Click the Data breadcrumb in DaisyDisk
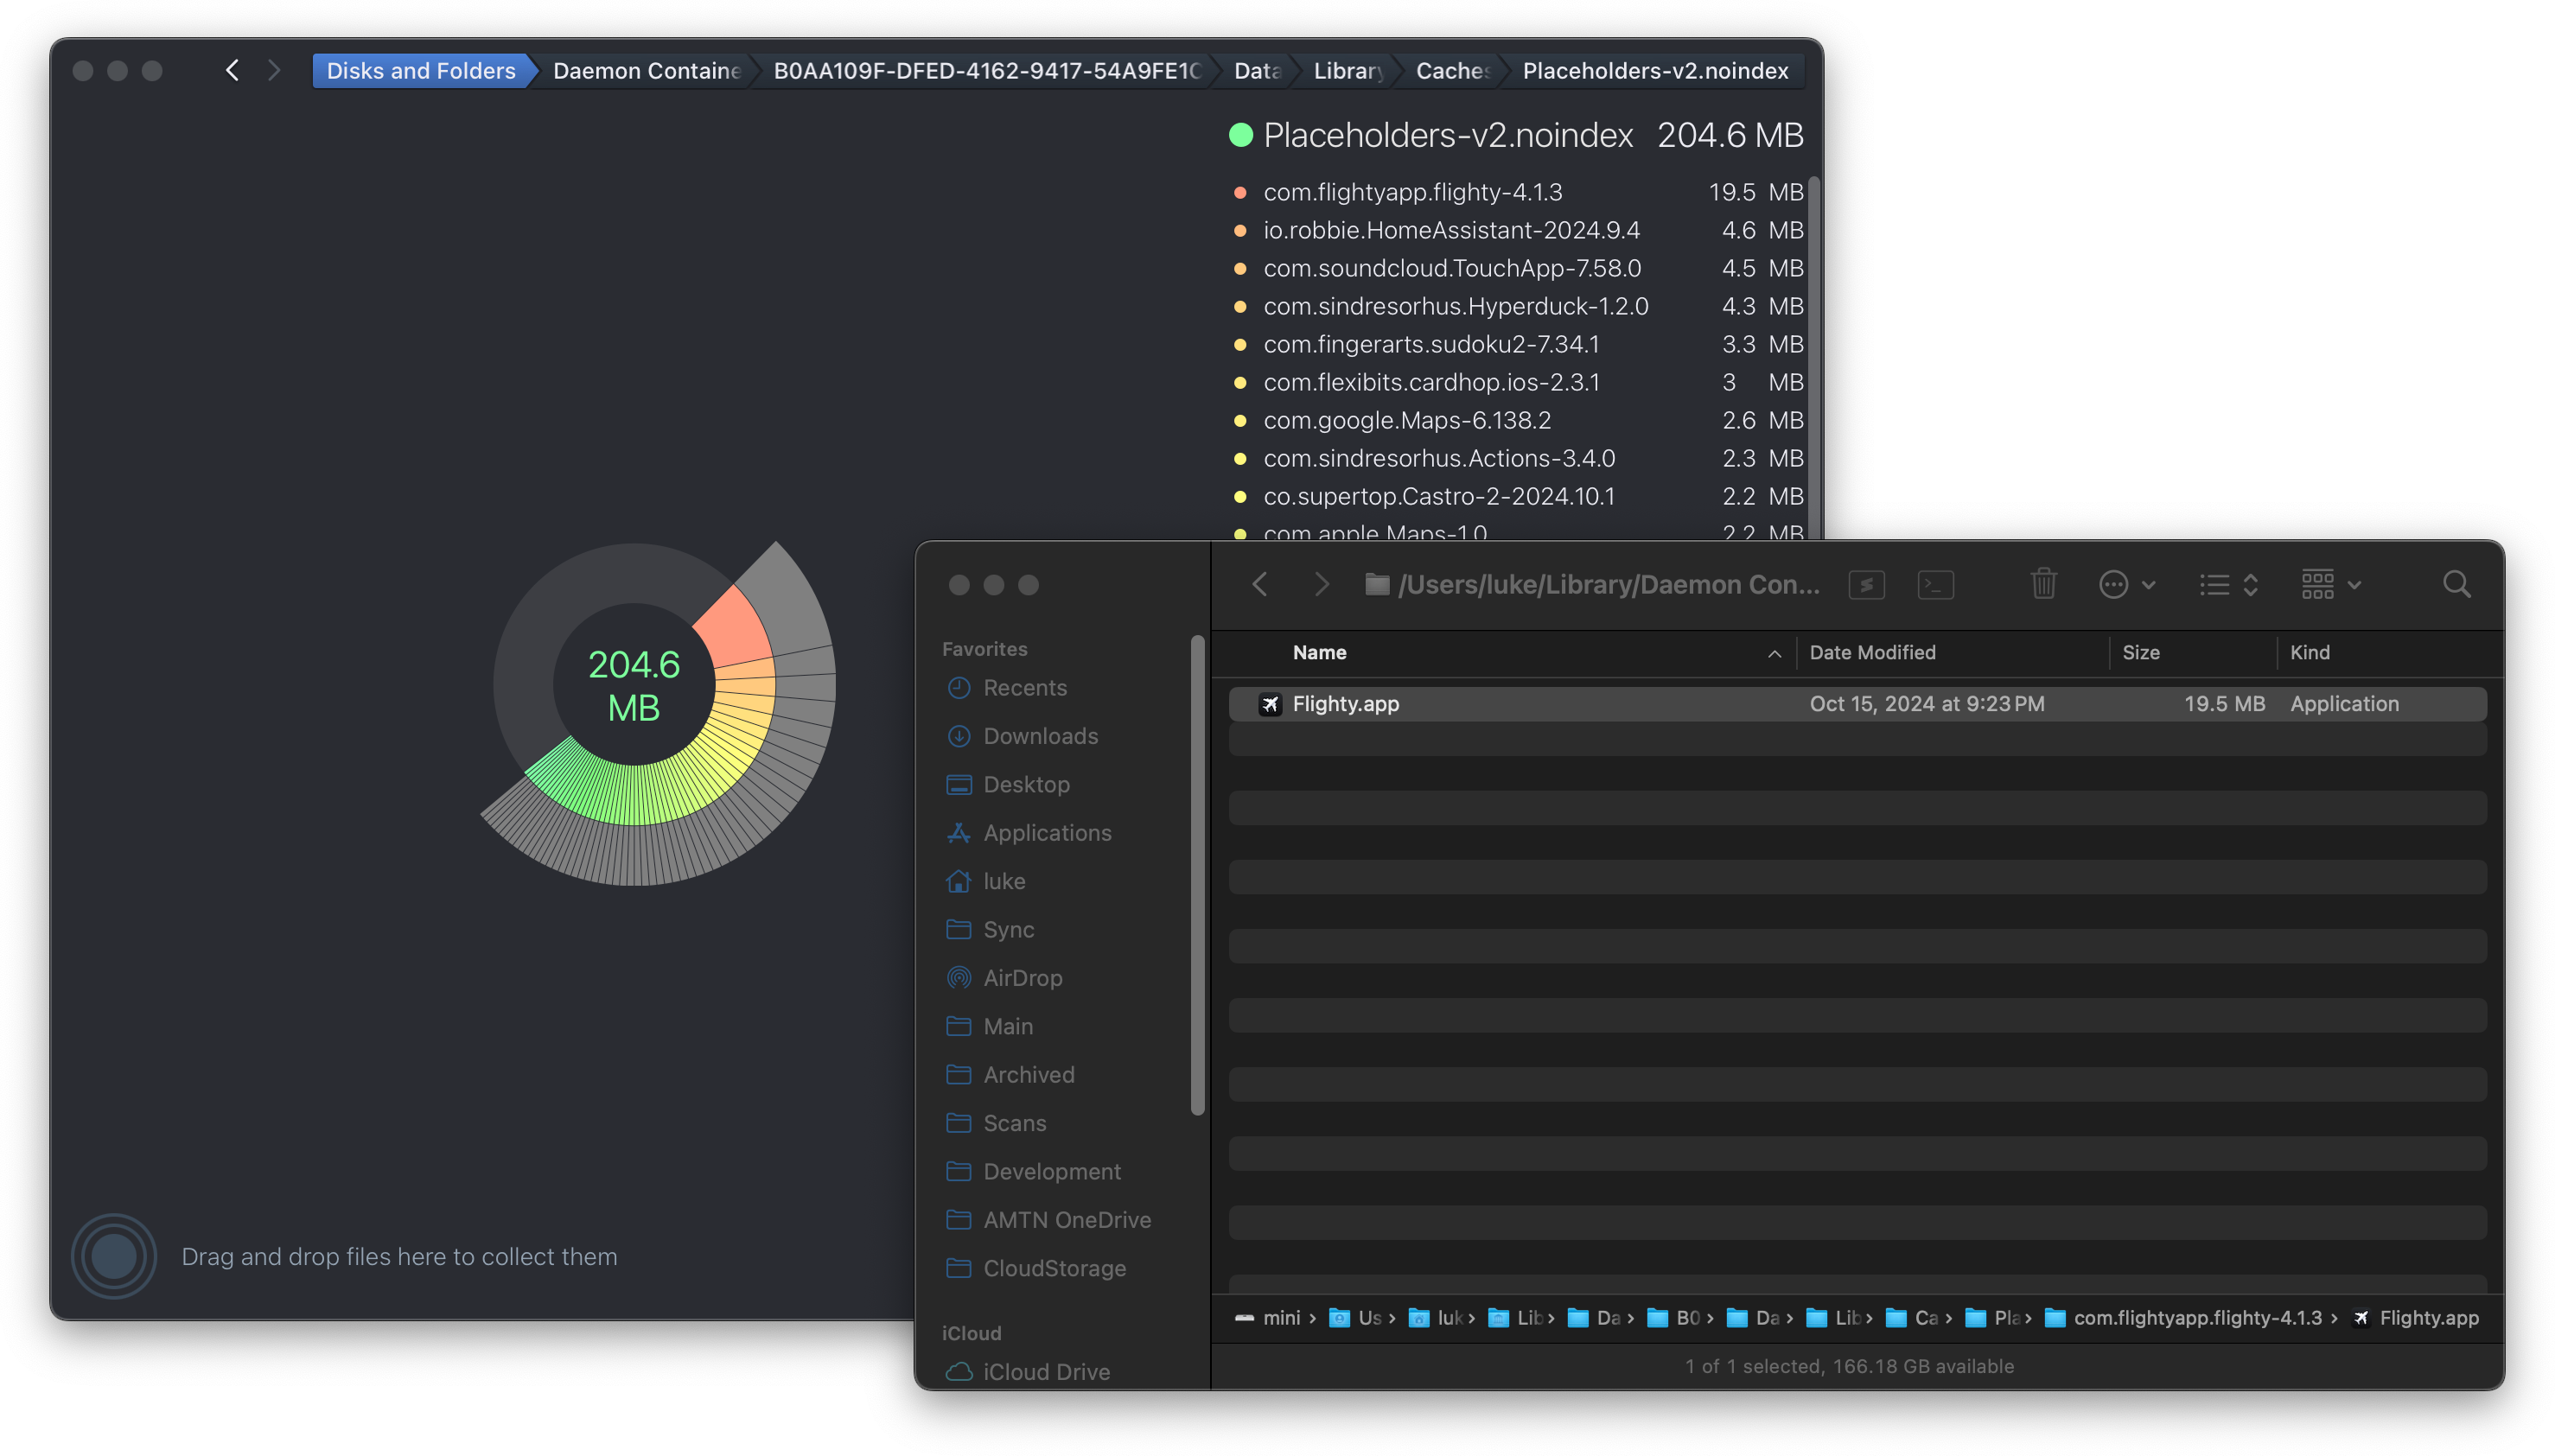The width and height of the screenshot is (2555, 1456). click(1257, 71)
